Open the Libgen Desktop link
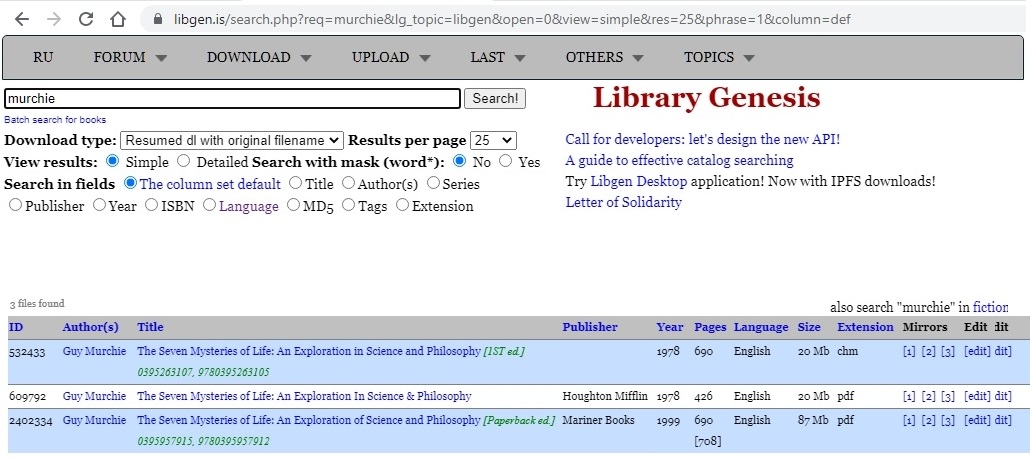1030x460 pixels. pyautogui.click(x=638, y=181)
